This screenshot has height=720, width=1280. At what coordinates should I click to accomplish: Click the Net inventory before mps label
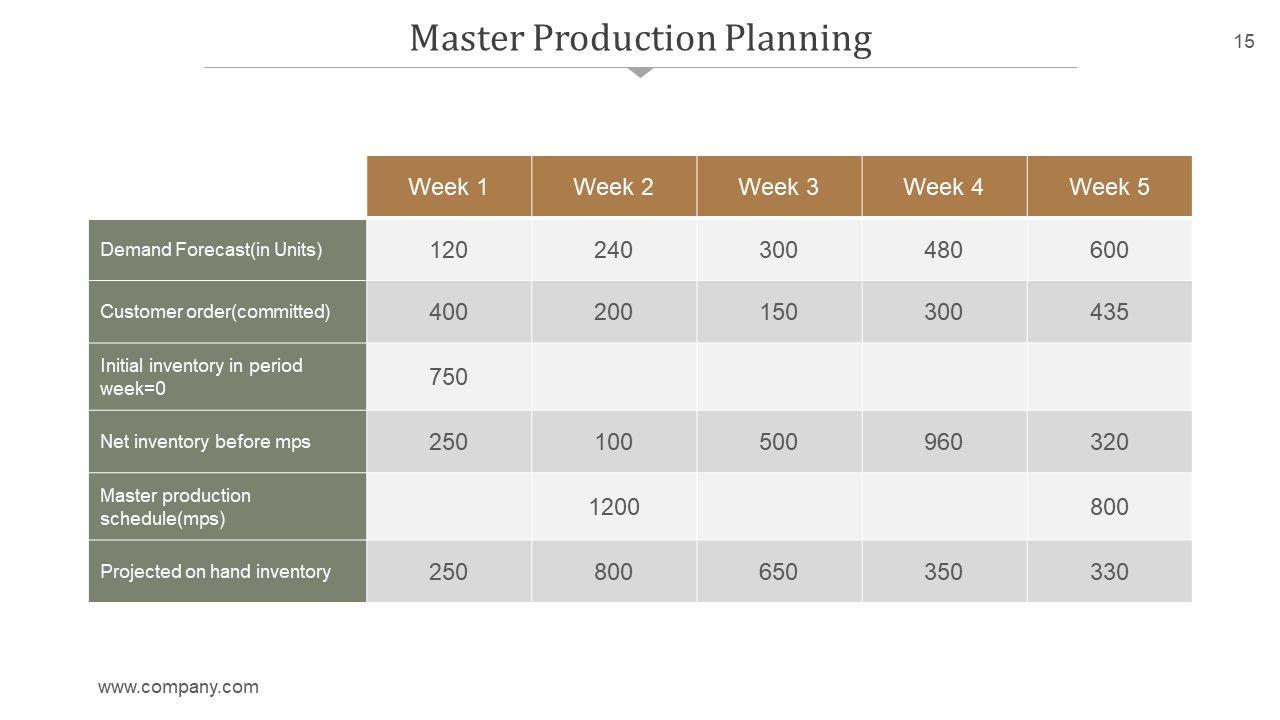coord(205,442)
